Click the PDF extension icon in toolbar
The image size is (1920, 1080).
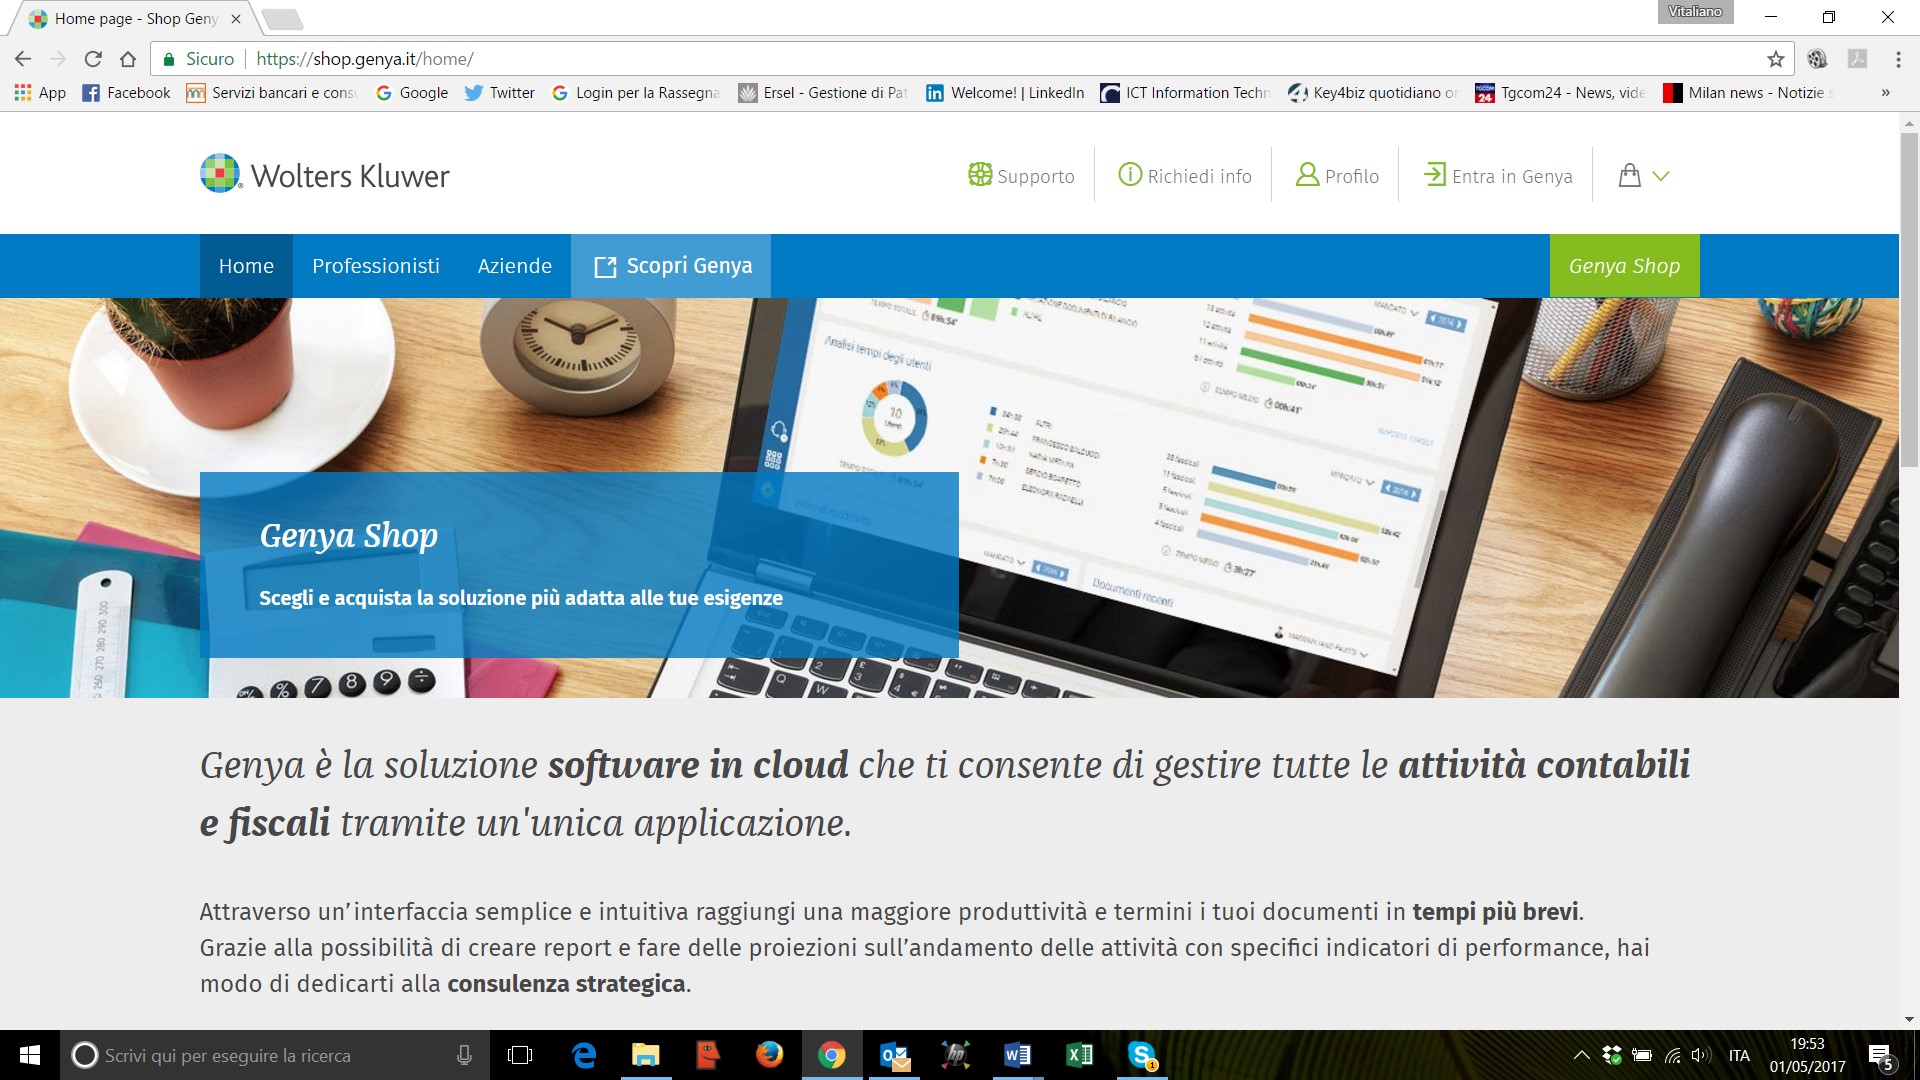[x=1858, y=59]
